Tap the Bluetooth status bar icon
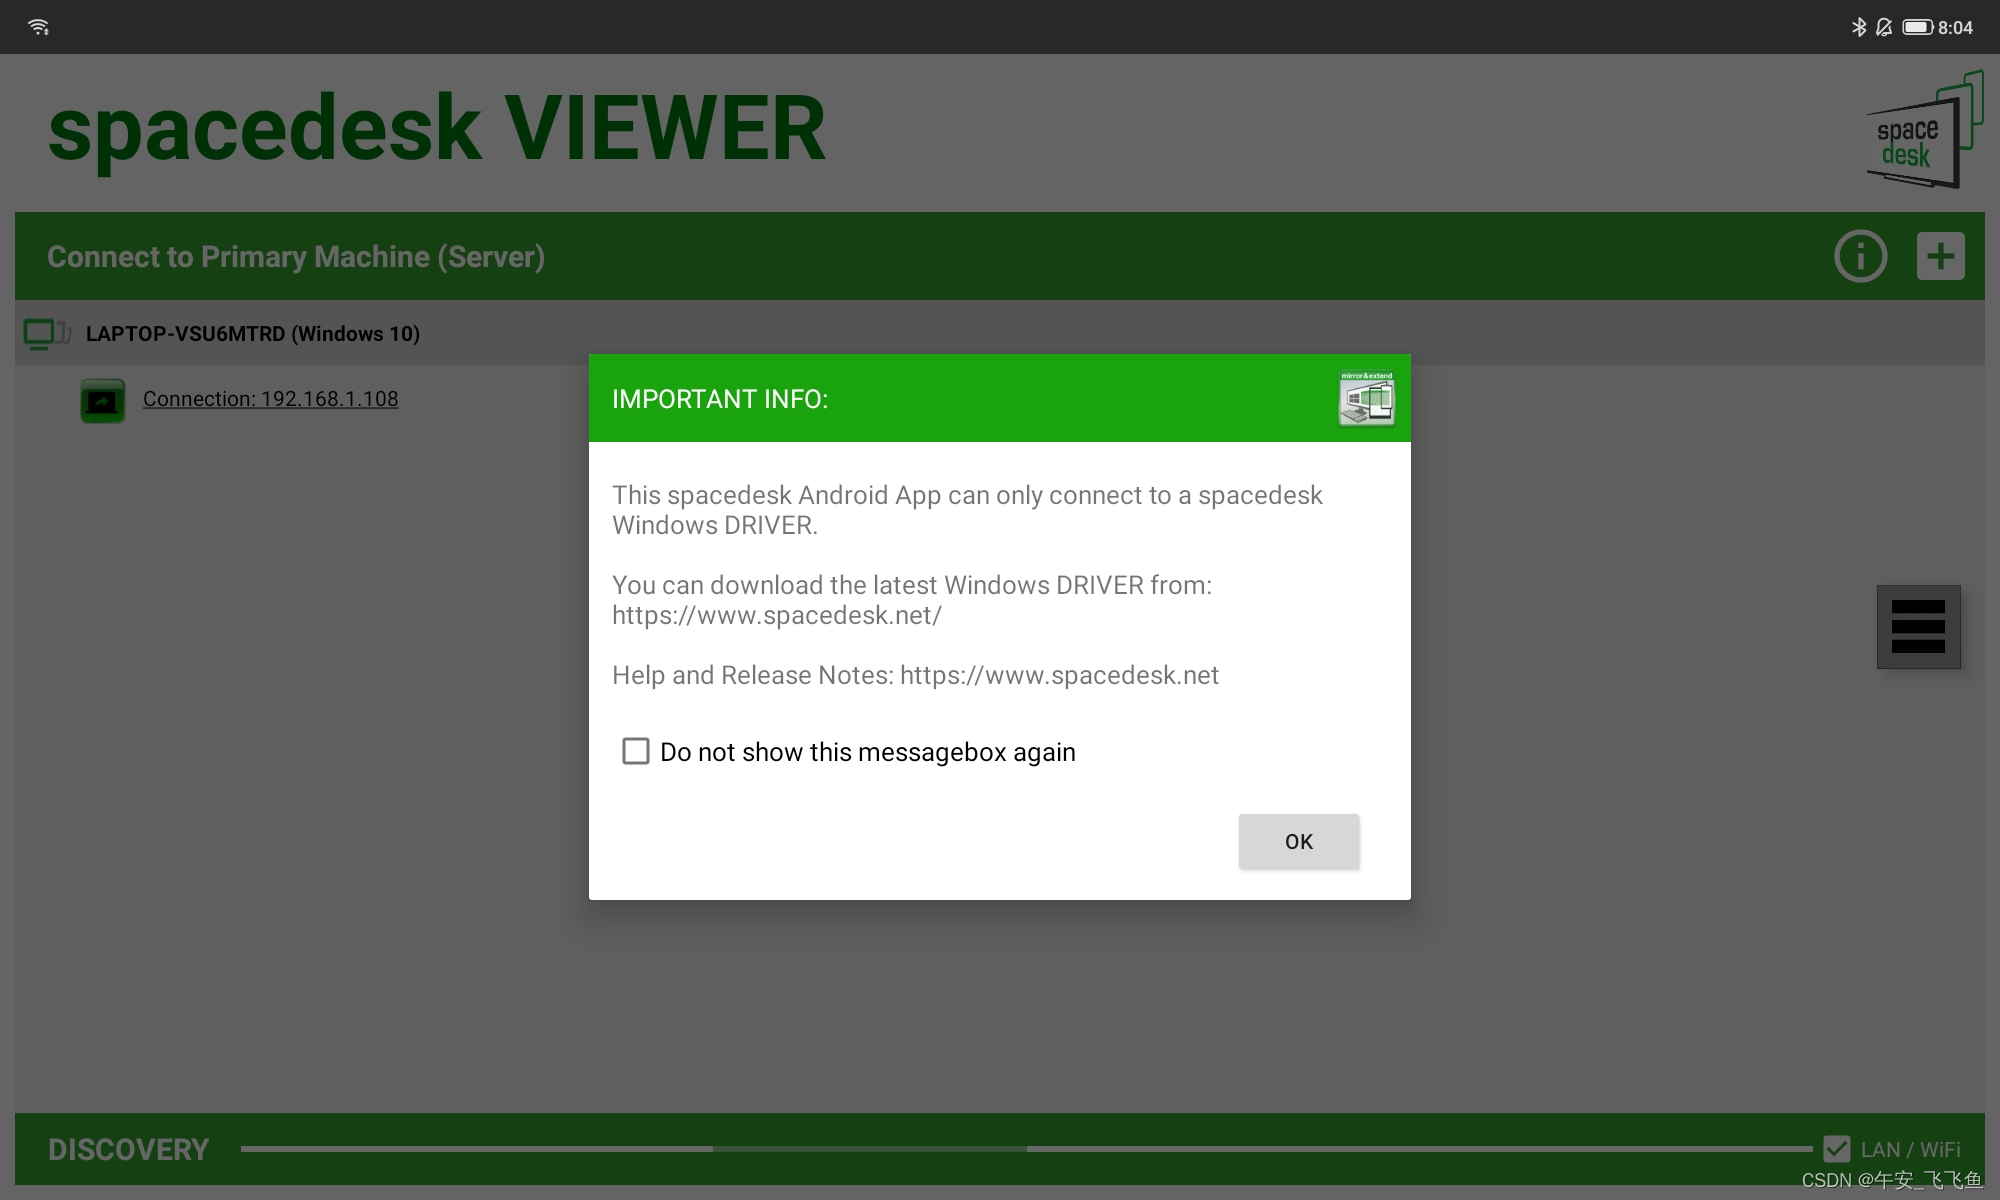 point(1858,27)
